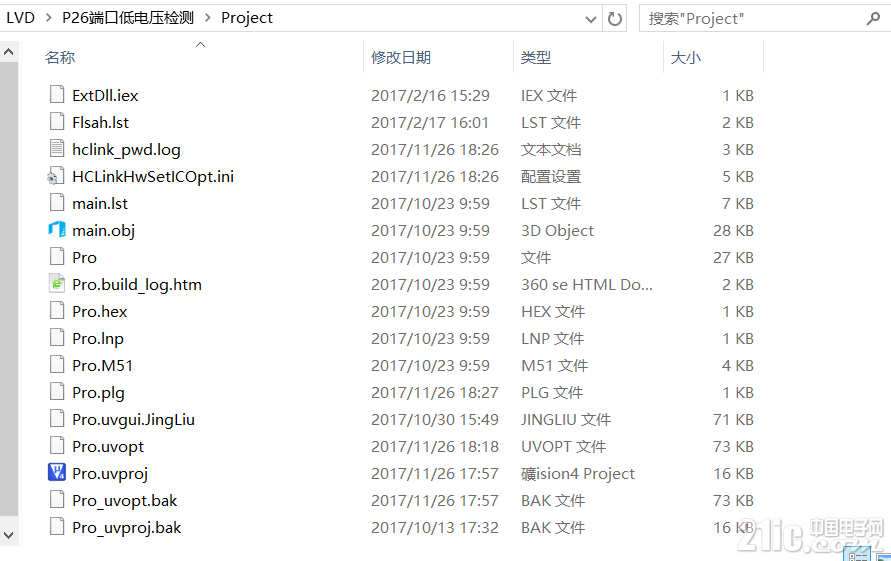Select the file name Pro.build_log.htm
This screenshot has height=561, width=891.
[137, 284]
